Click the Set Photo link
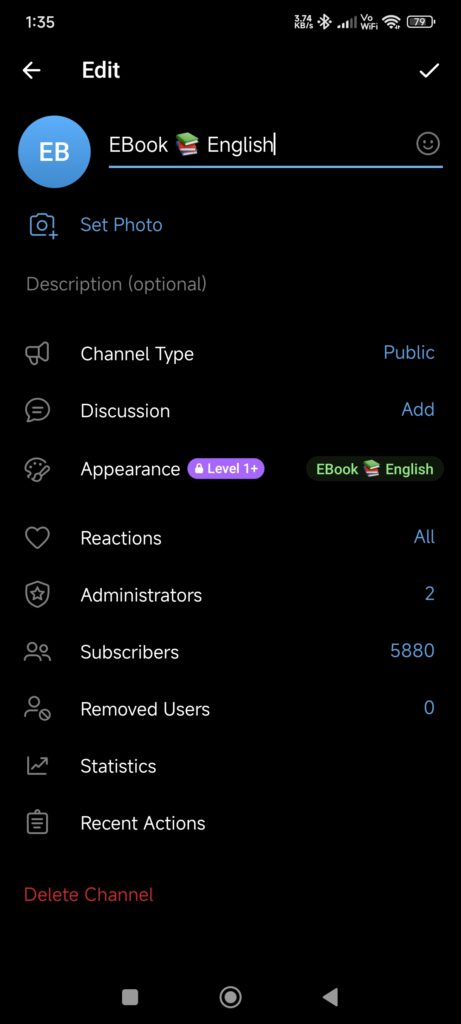The height and width of the screenshot is (1024, 461). click(x=121, y=225)
